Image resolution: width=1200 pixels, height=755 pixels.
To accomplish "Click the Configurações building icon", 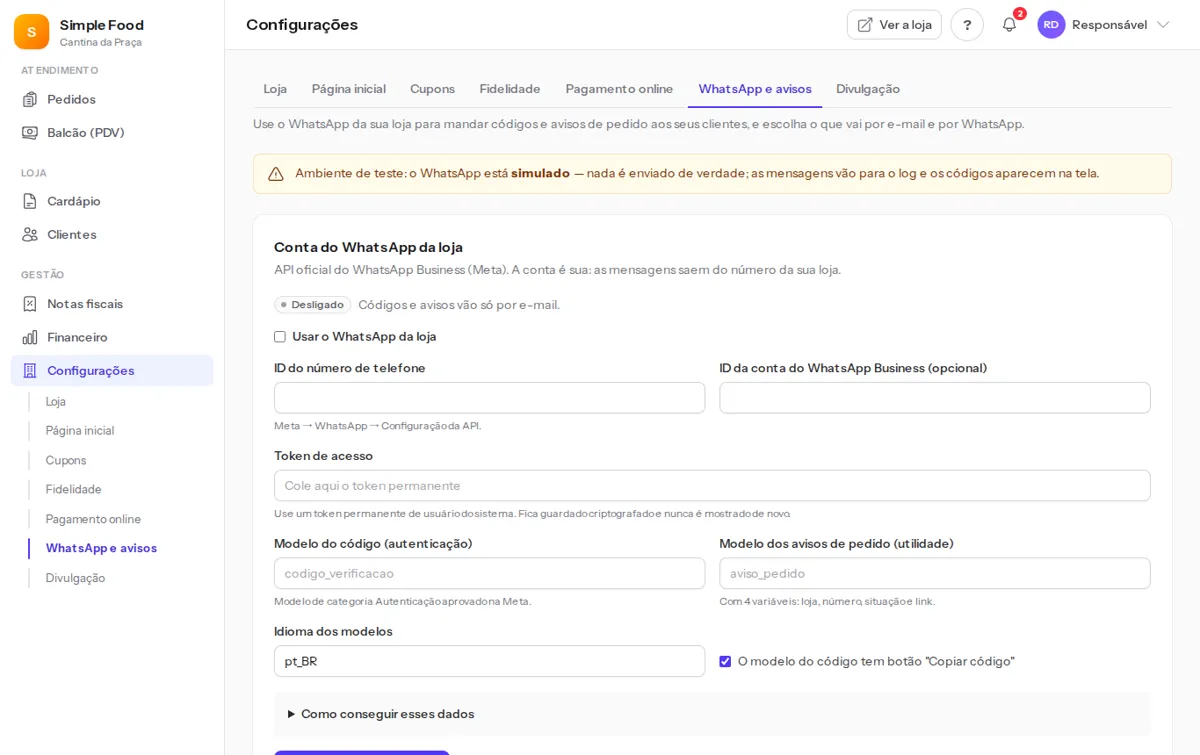I will point(30,370).
